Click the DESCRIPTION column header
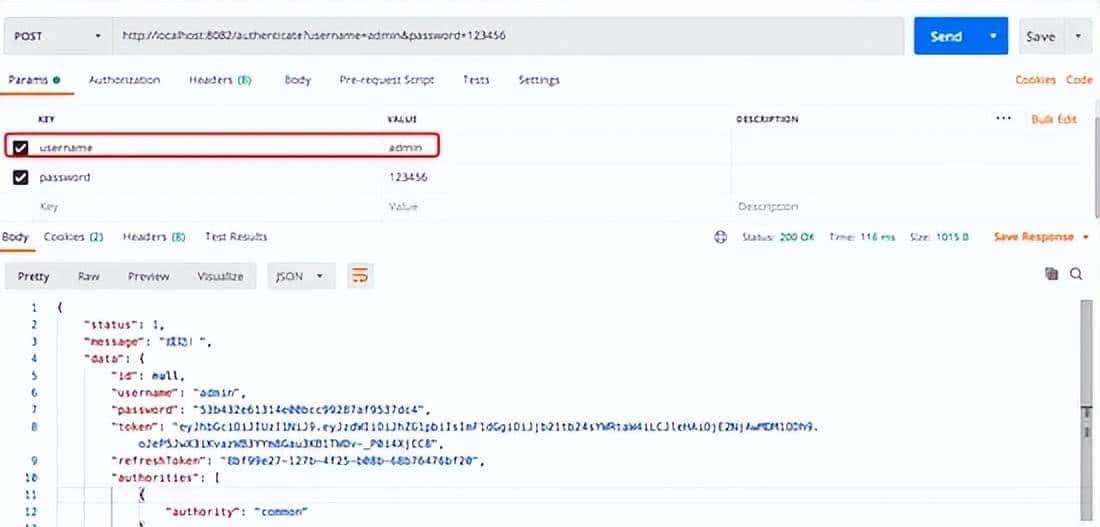 (767, 119)
